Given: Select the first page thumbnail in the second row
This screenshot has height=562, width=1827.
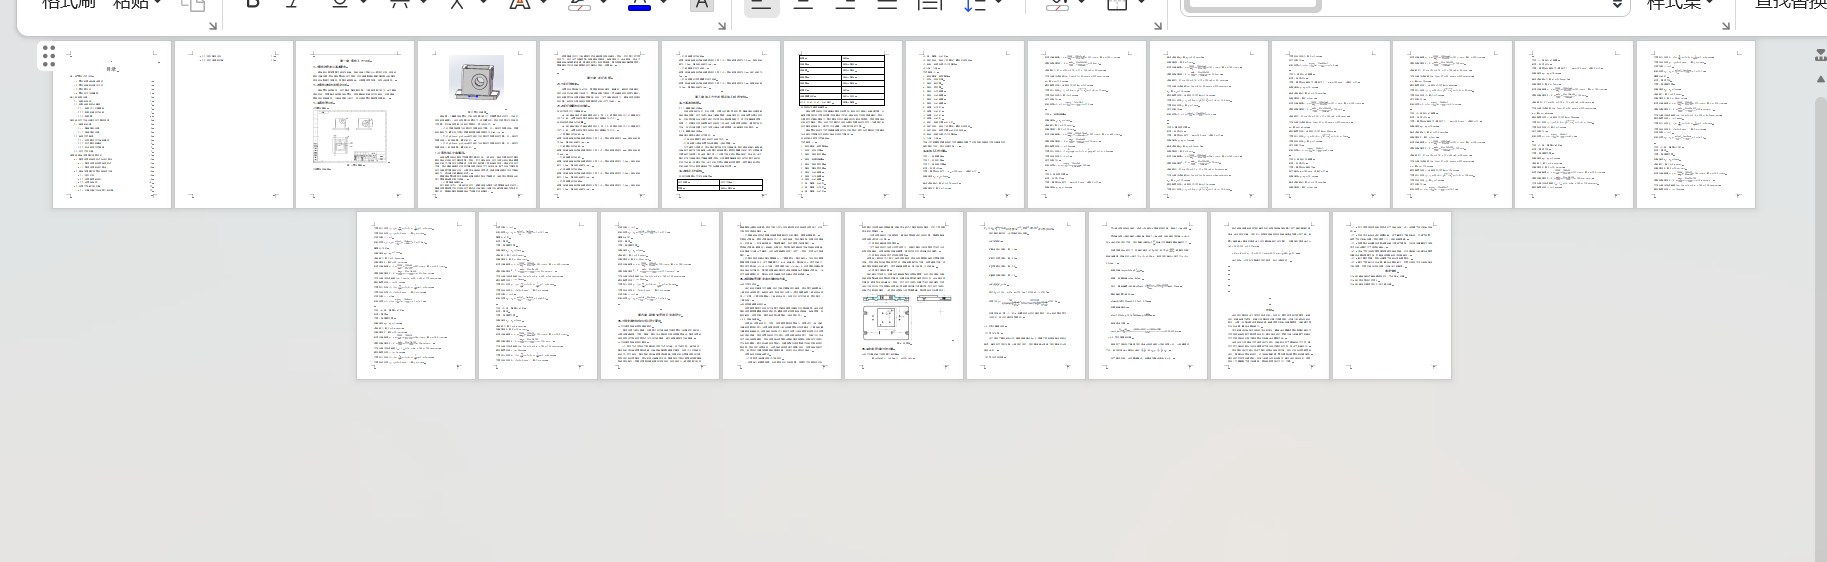Looking at the screenshot, I should (416, 295).
